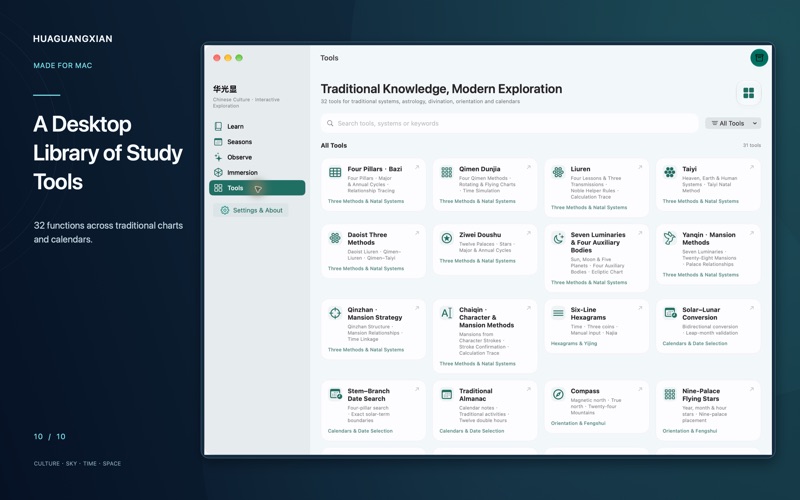Click the Daoist Three Methods title
Viewport: 800px width, 500px height.
(367, 238)
